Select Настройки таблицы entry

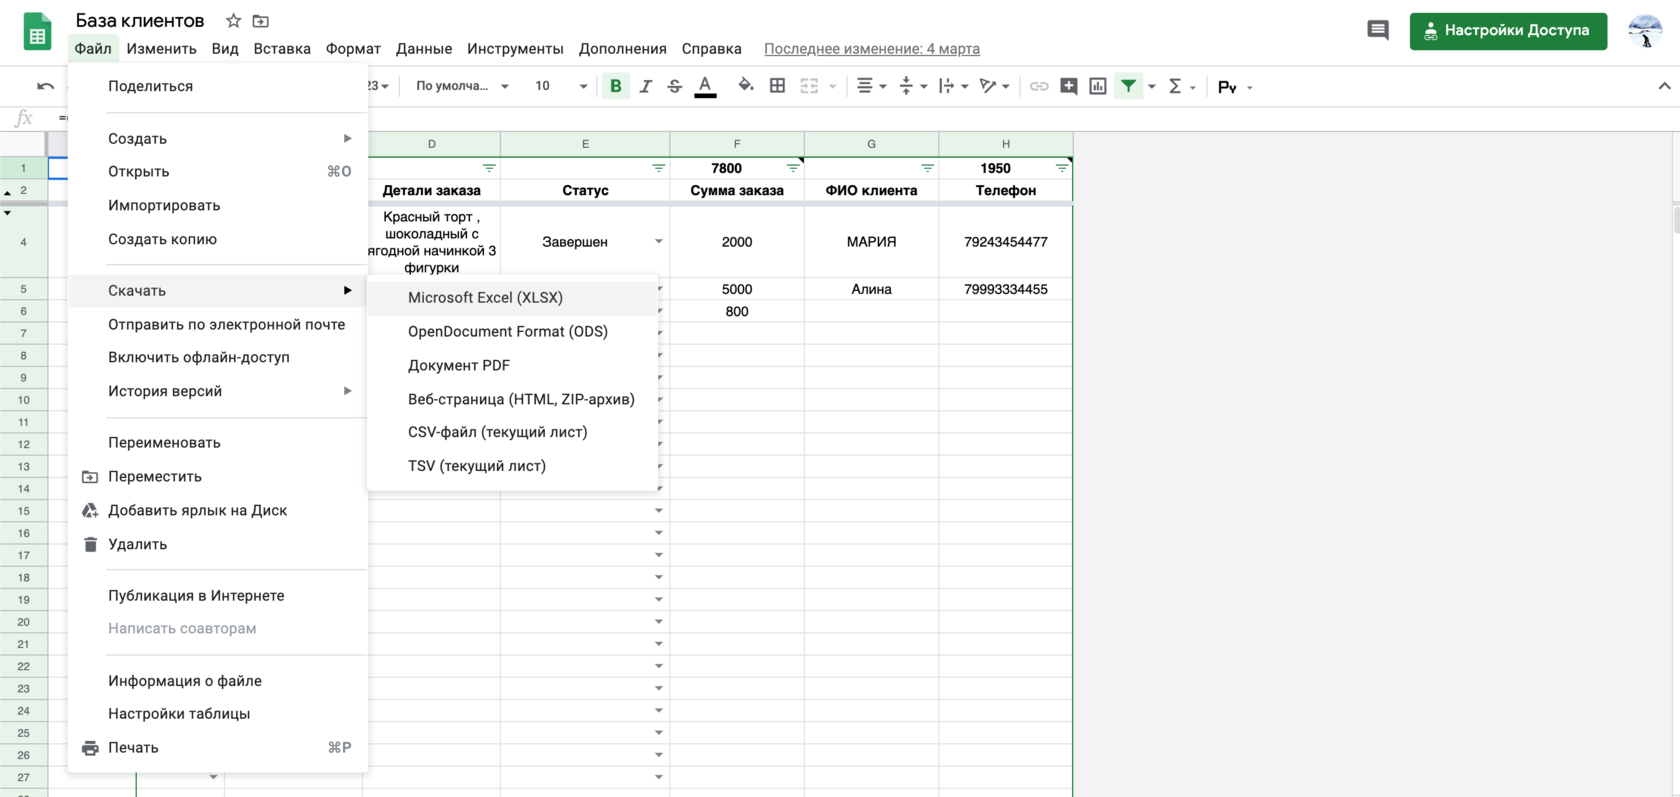pyautogui.click(x=218, y=714)
